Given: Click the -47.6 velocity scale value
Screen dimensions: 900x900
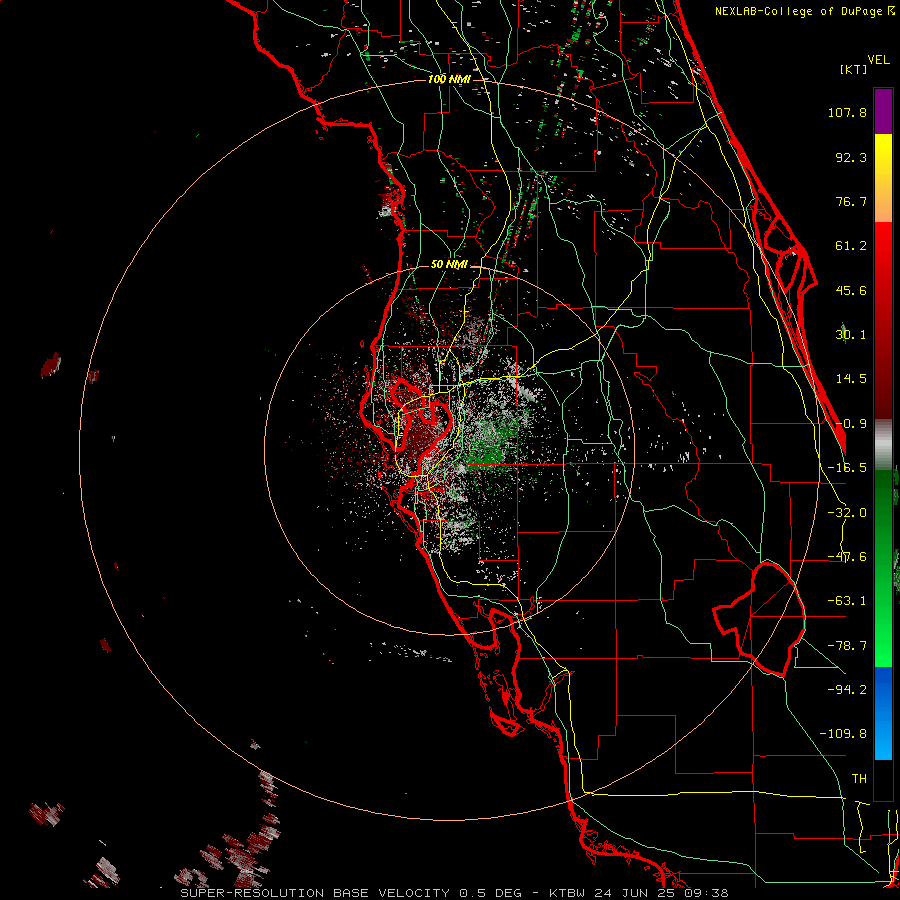Looking at the screenshot, I should [x=847, y=557].
